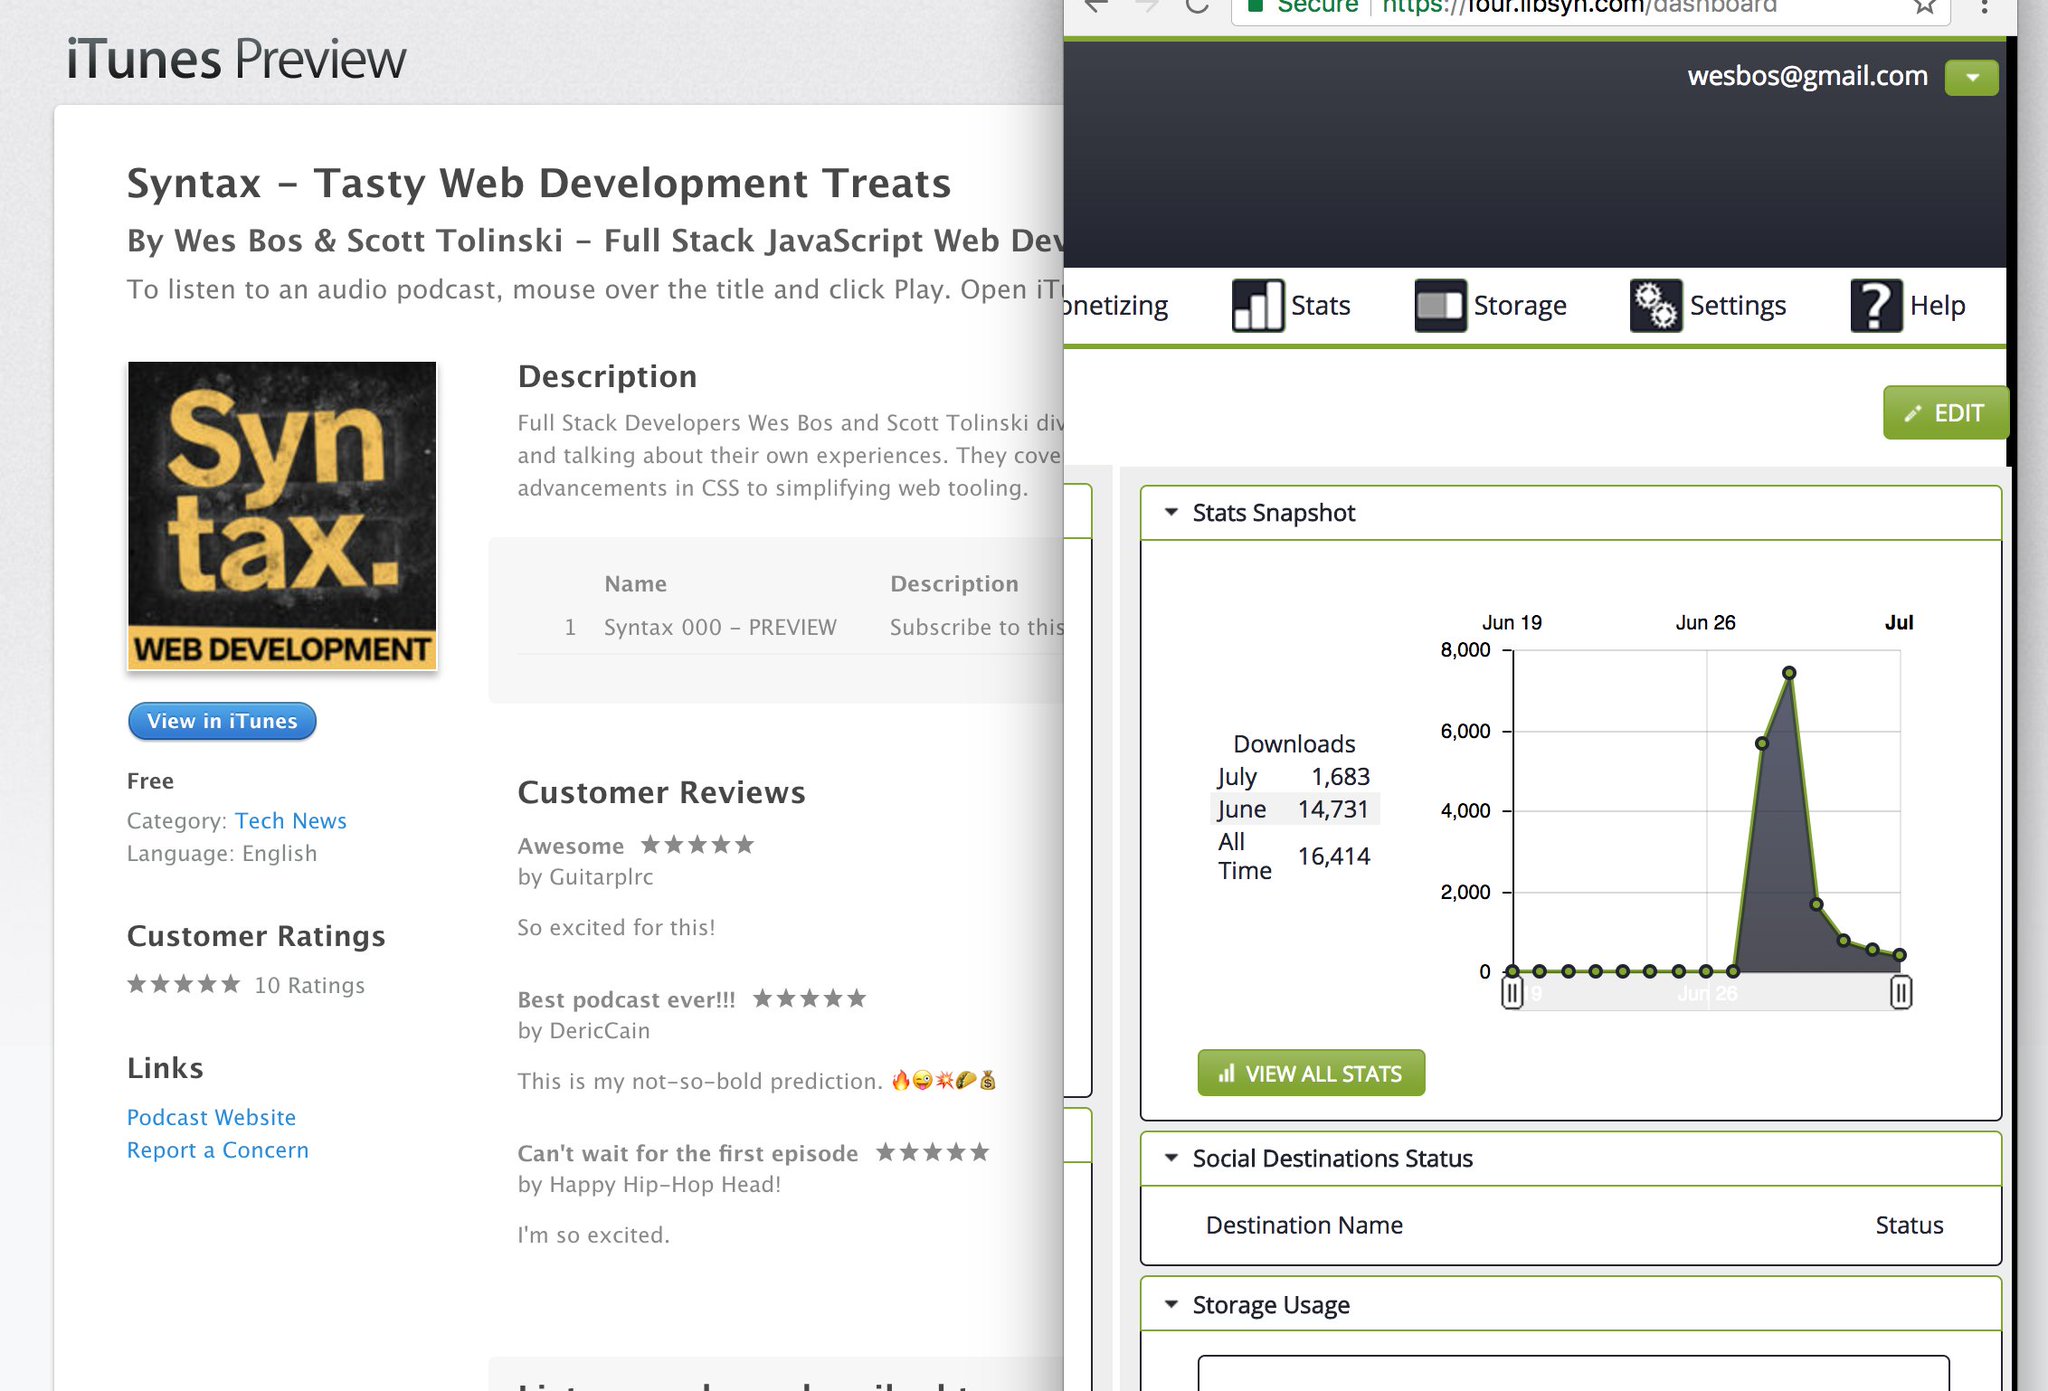Screen dimensions: 2048x1391
Task: Select the Syntax 000 - PREVIEW episode row
Action: click(790, 627)
